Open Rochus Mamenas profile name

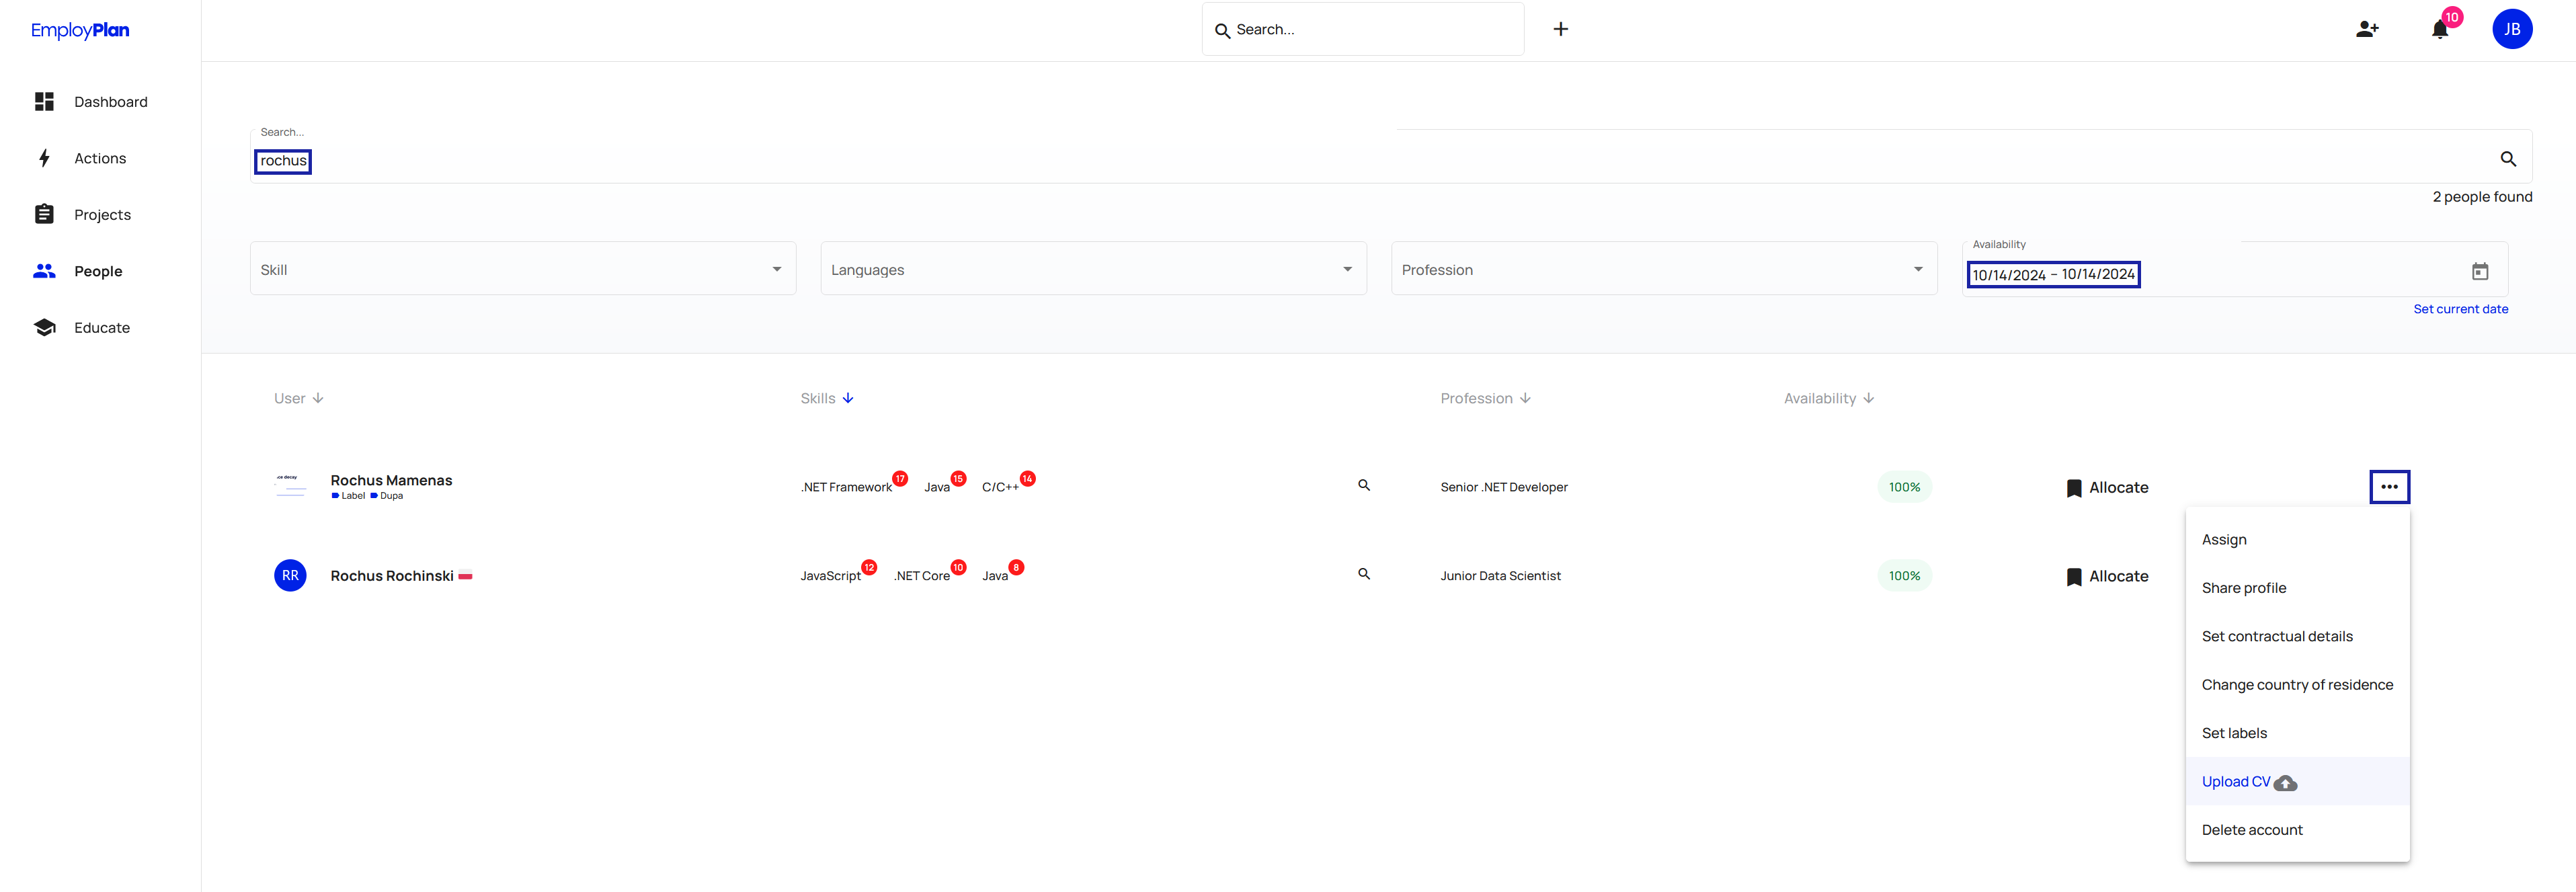coord(391,480)
